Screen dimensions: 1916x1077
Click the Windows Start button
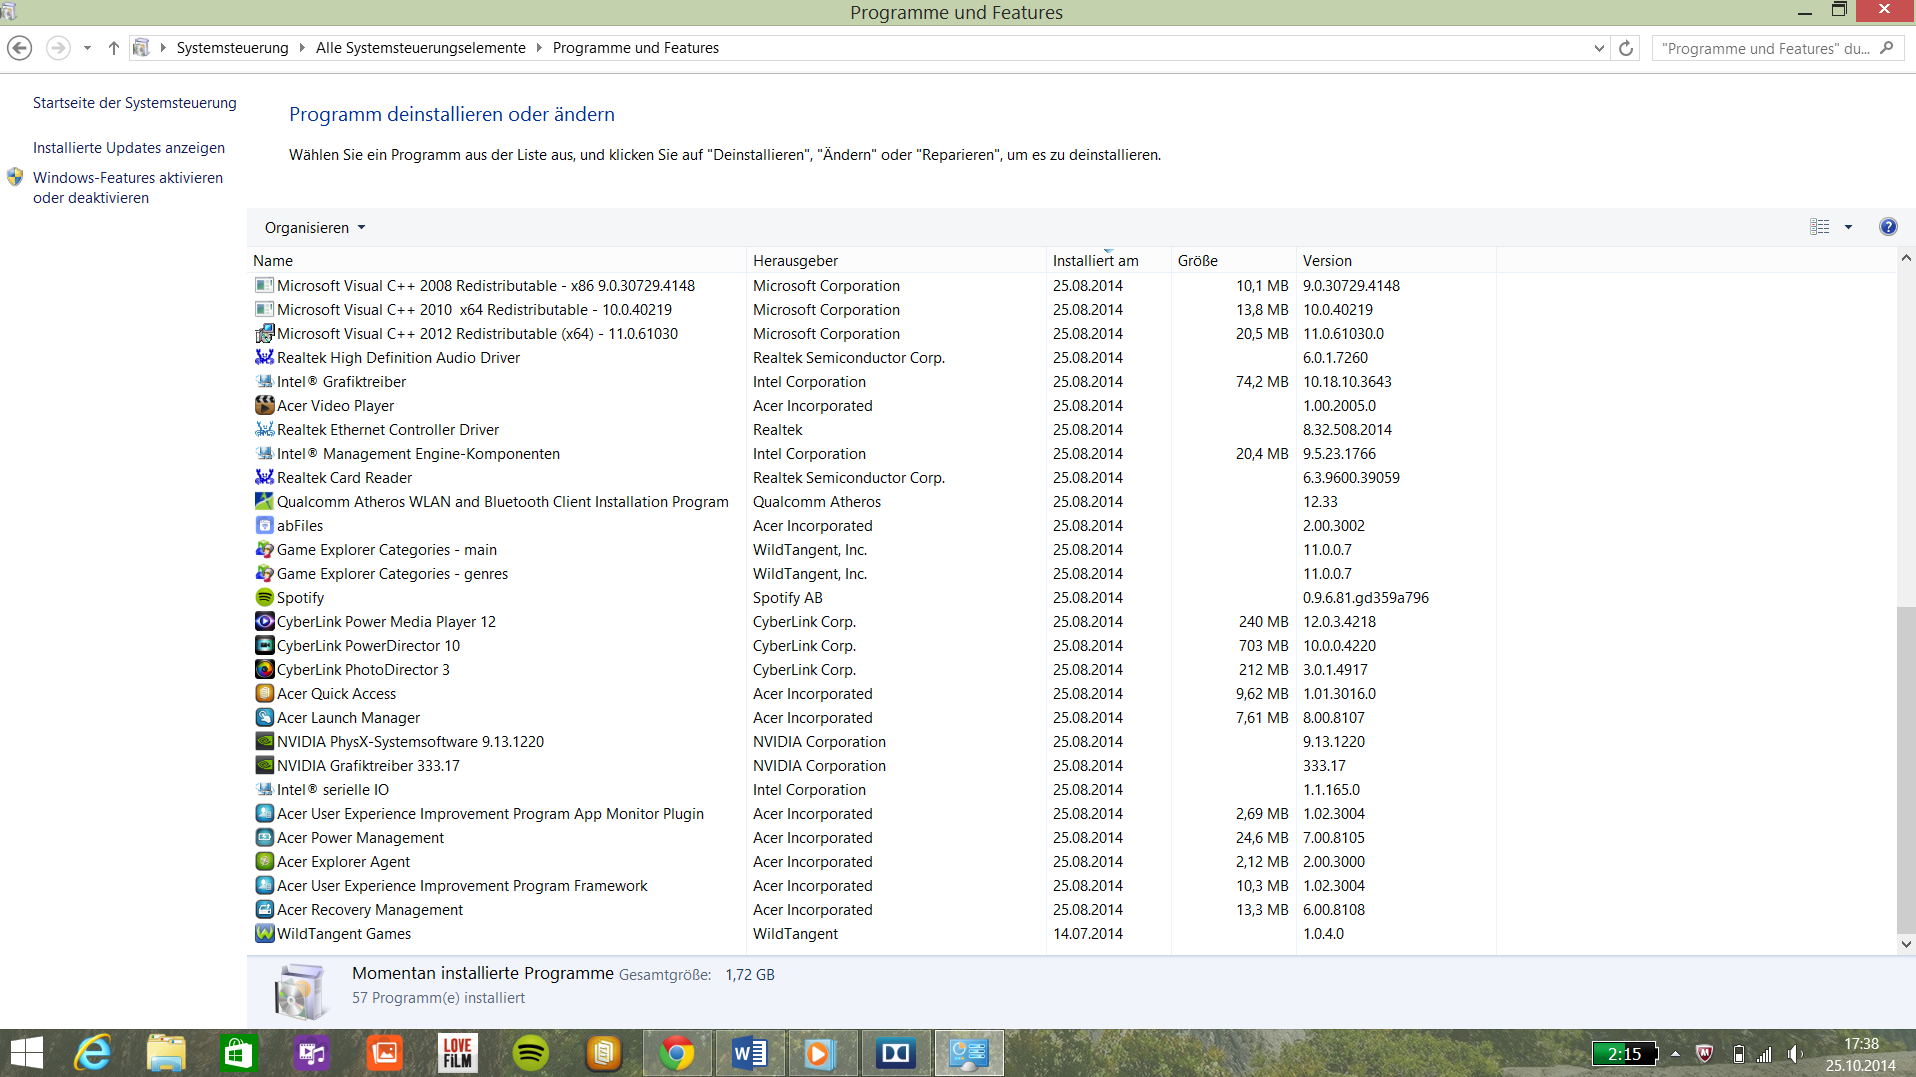click(x=27, y=1053)
